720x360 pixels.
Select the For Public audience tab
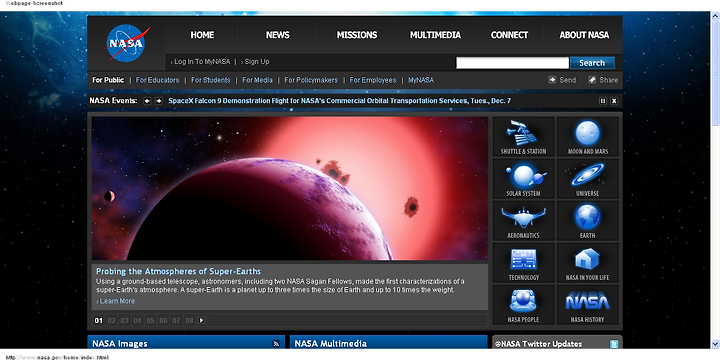pyautogui.click(x=108, y=80)
